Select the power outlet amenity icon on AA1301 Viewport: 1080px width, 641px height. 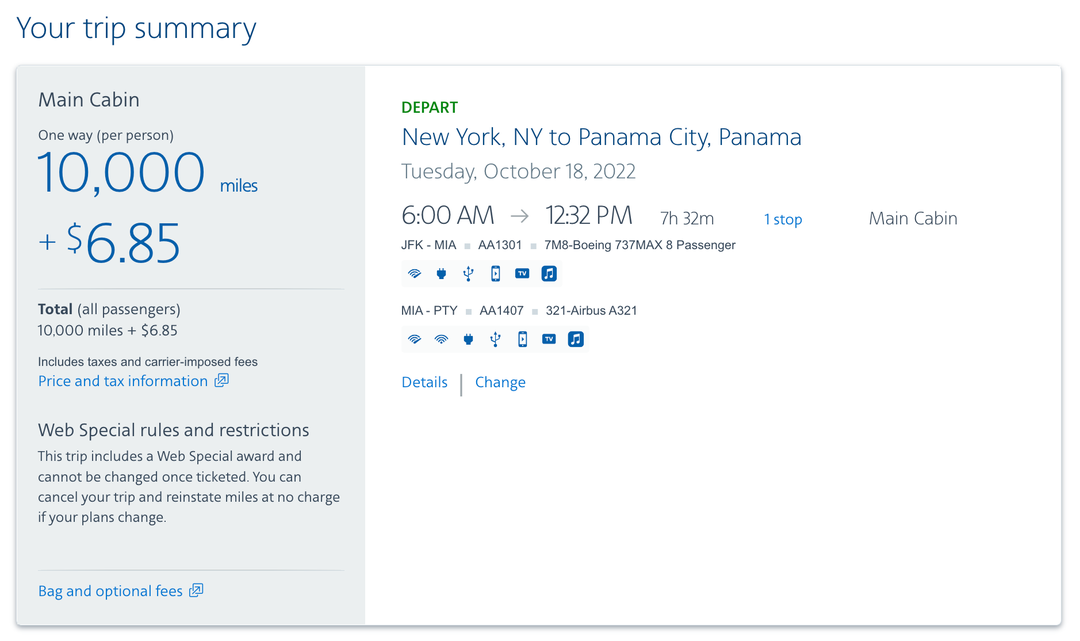click(441, 273)
